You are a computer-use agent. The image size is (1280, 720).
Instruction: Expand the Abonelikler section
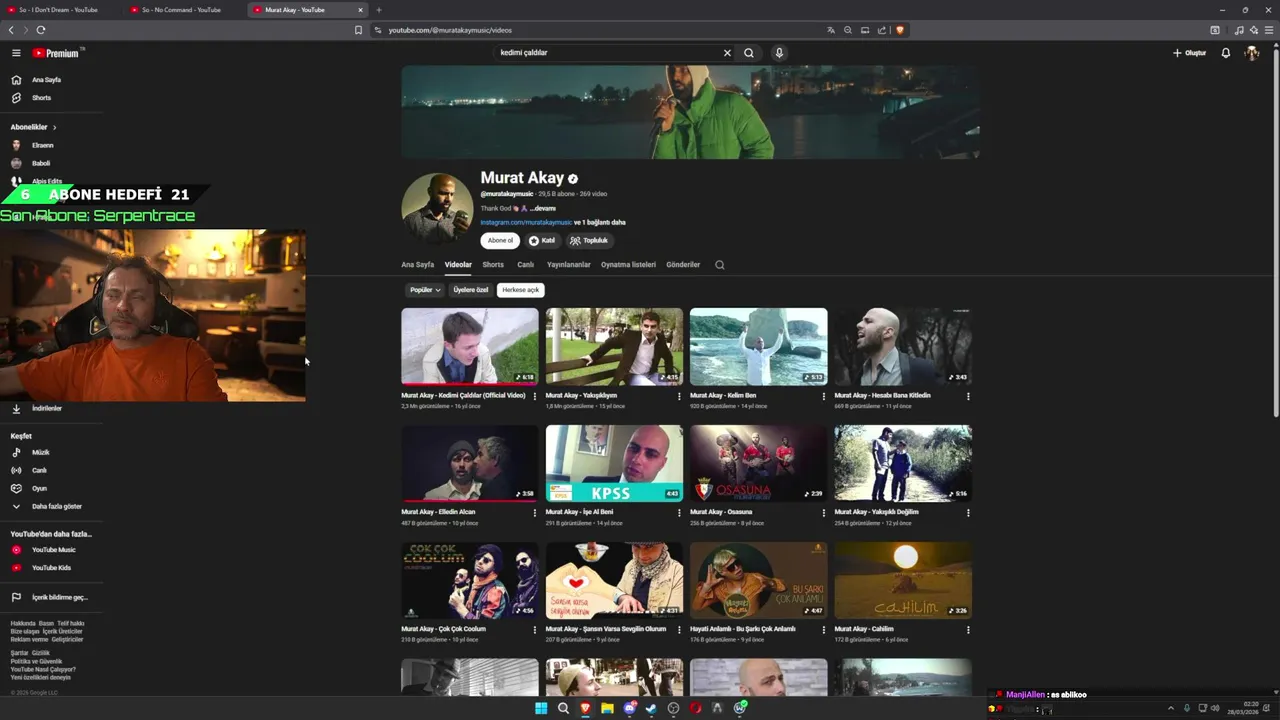click(33, 127)
